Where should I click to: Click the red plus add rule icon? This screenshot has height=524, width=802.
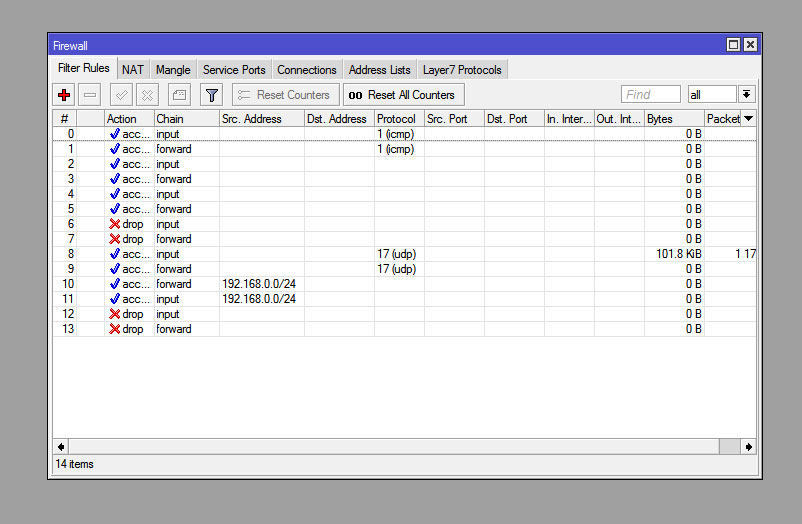pyautogui.click(x=64, y=95)
